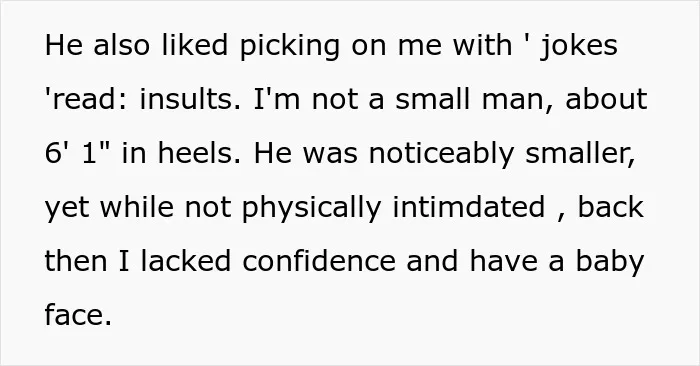Image resolution: width=700 pixels, height=366 pixels.
Task: Click the word "confidence"
Action: pyautogui.click(x=319, y=261)
